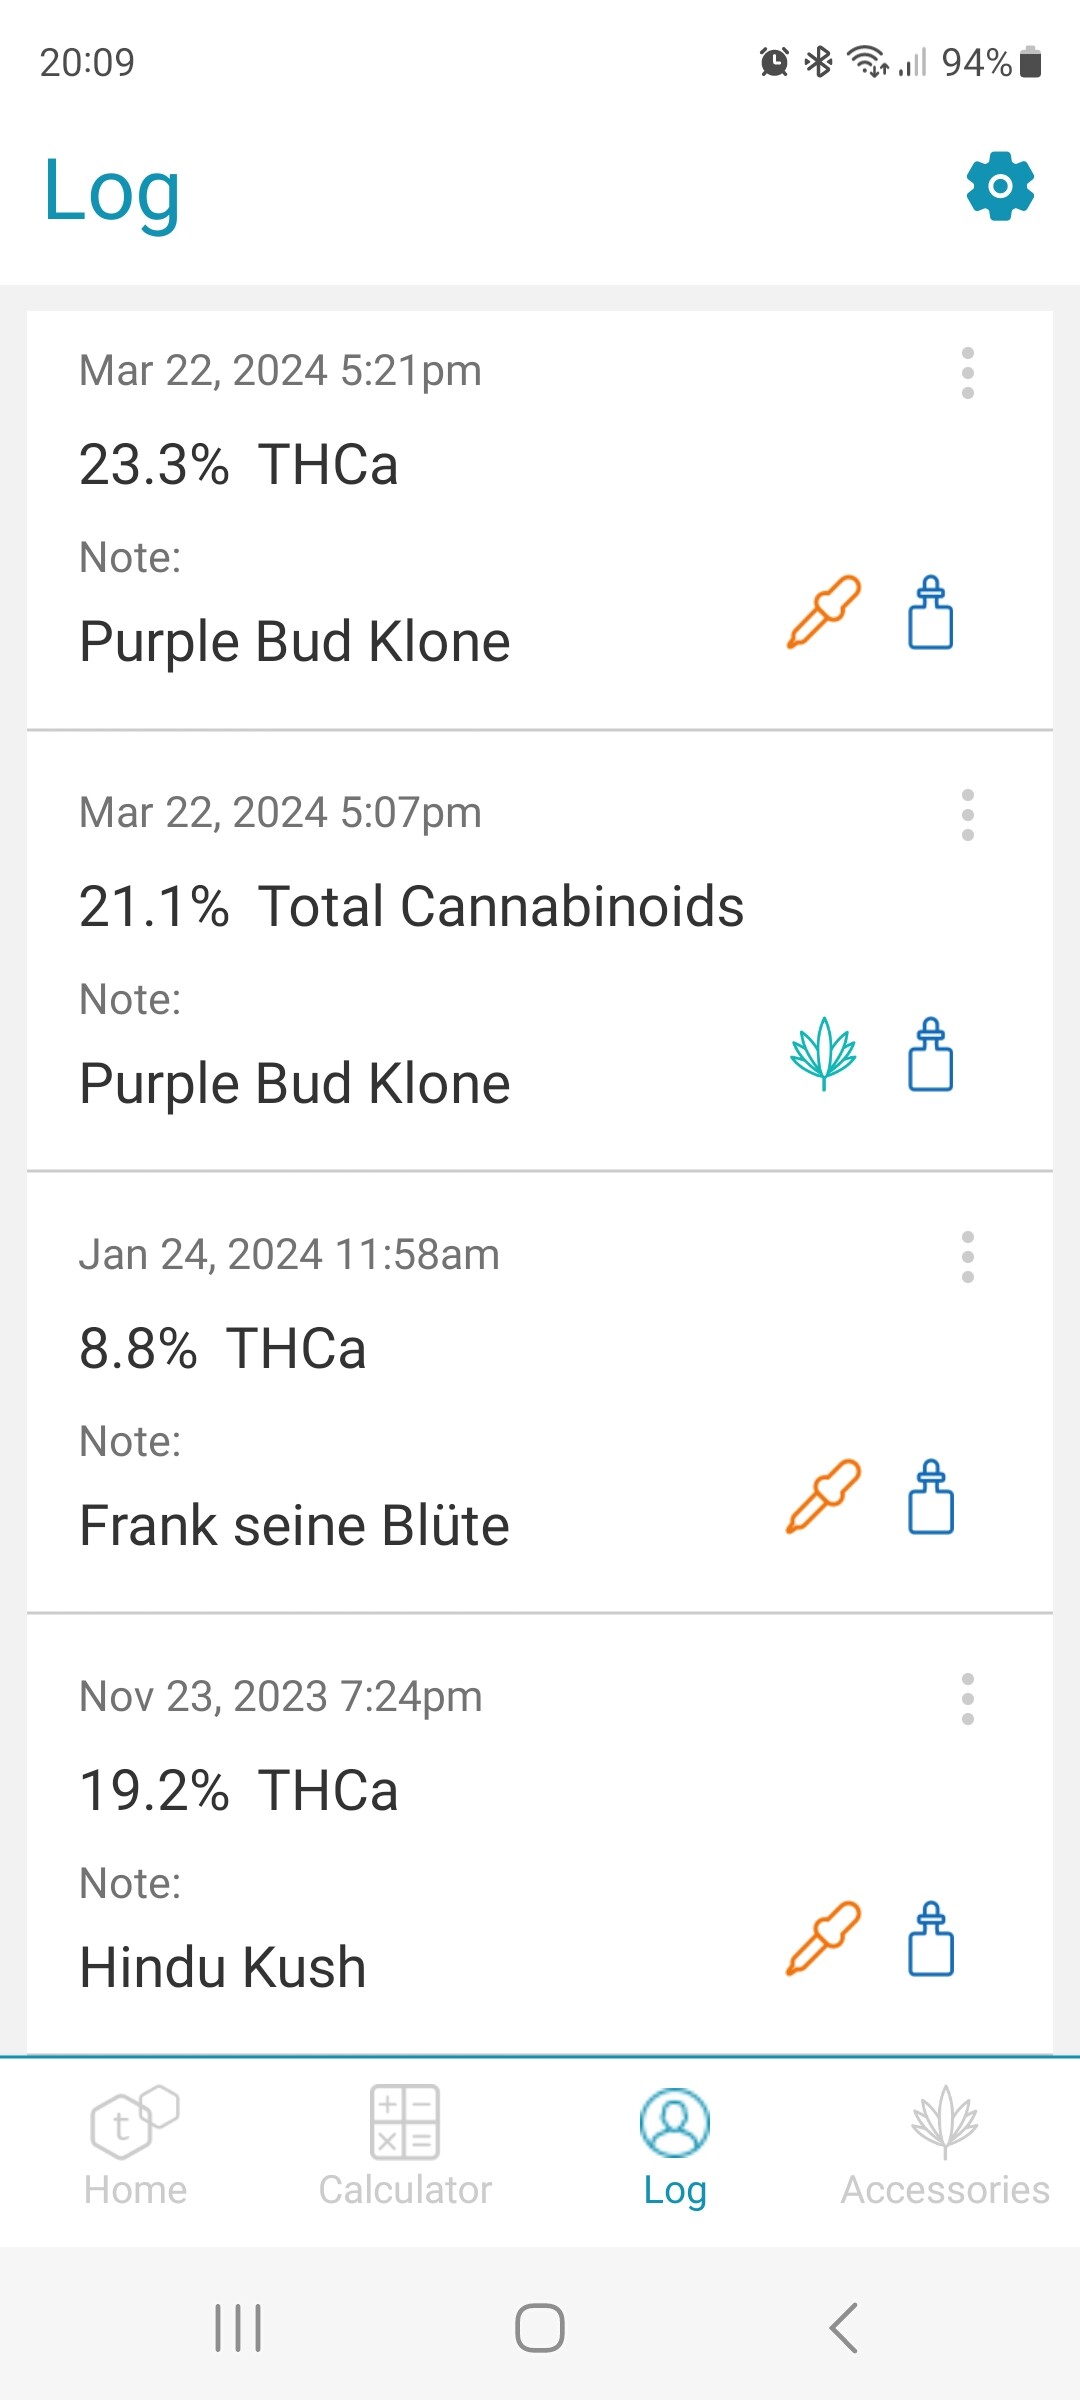Tap leaf icon on Total Cannabinoids entry

pyautogui.click(x=823, y=1054)
